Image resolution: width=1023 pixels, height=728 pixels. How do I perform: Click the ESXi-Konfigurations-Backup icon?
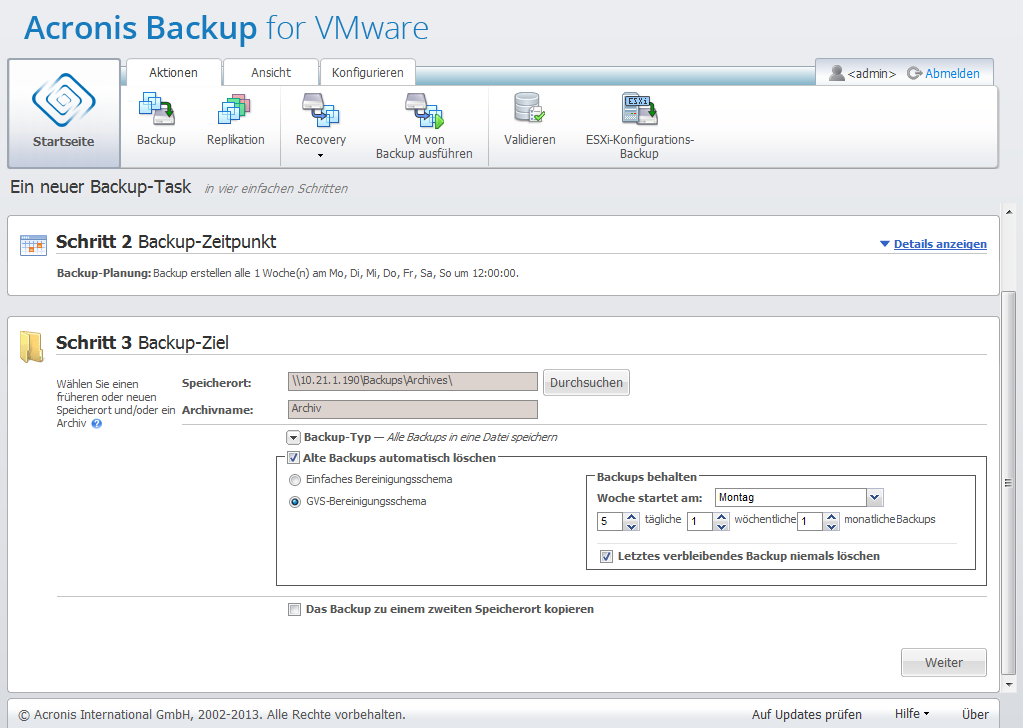coord(639,108)
